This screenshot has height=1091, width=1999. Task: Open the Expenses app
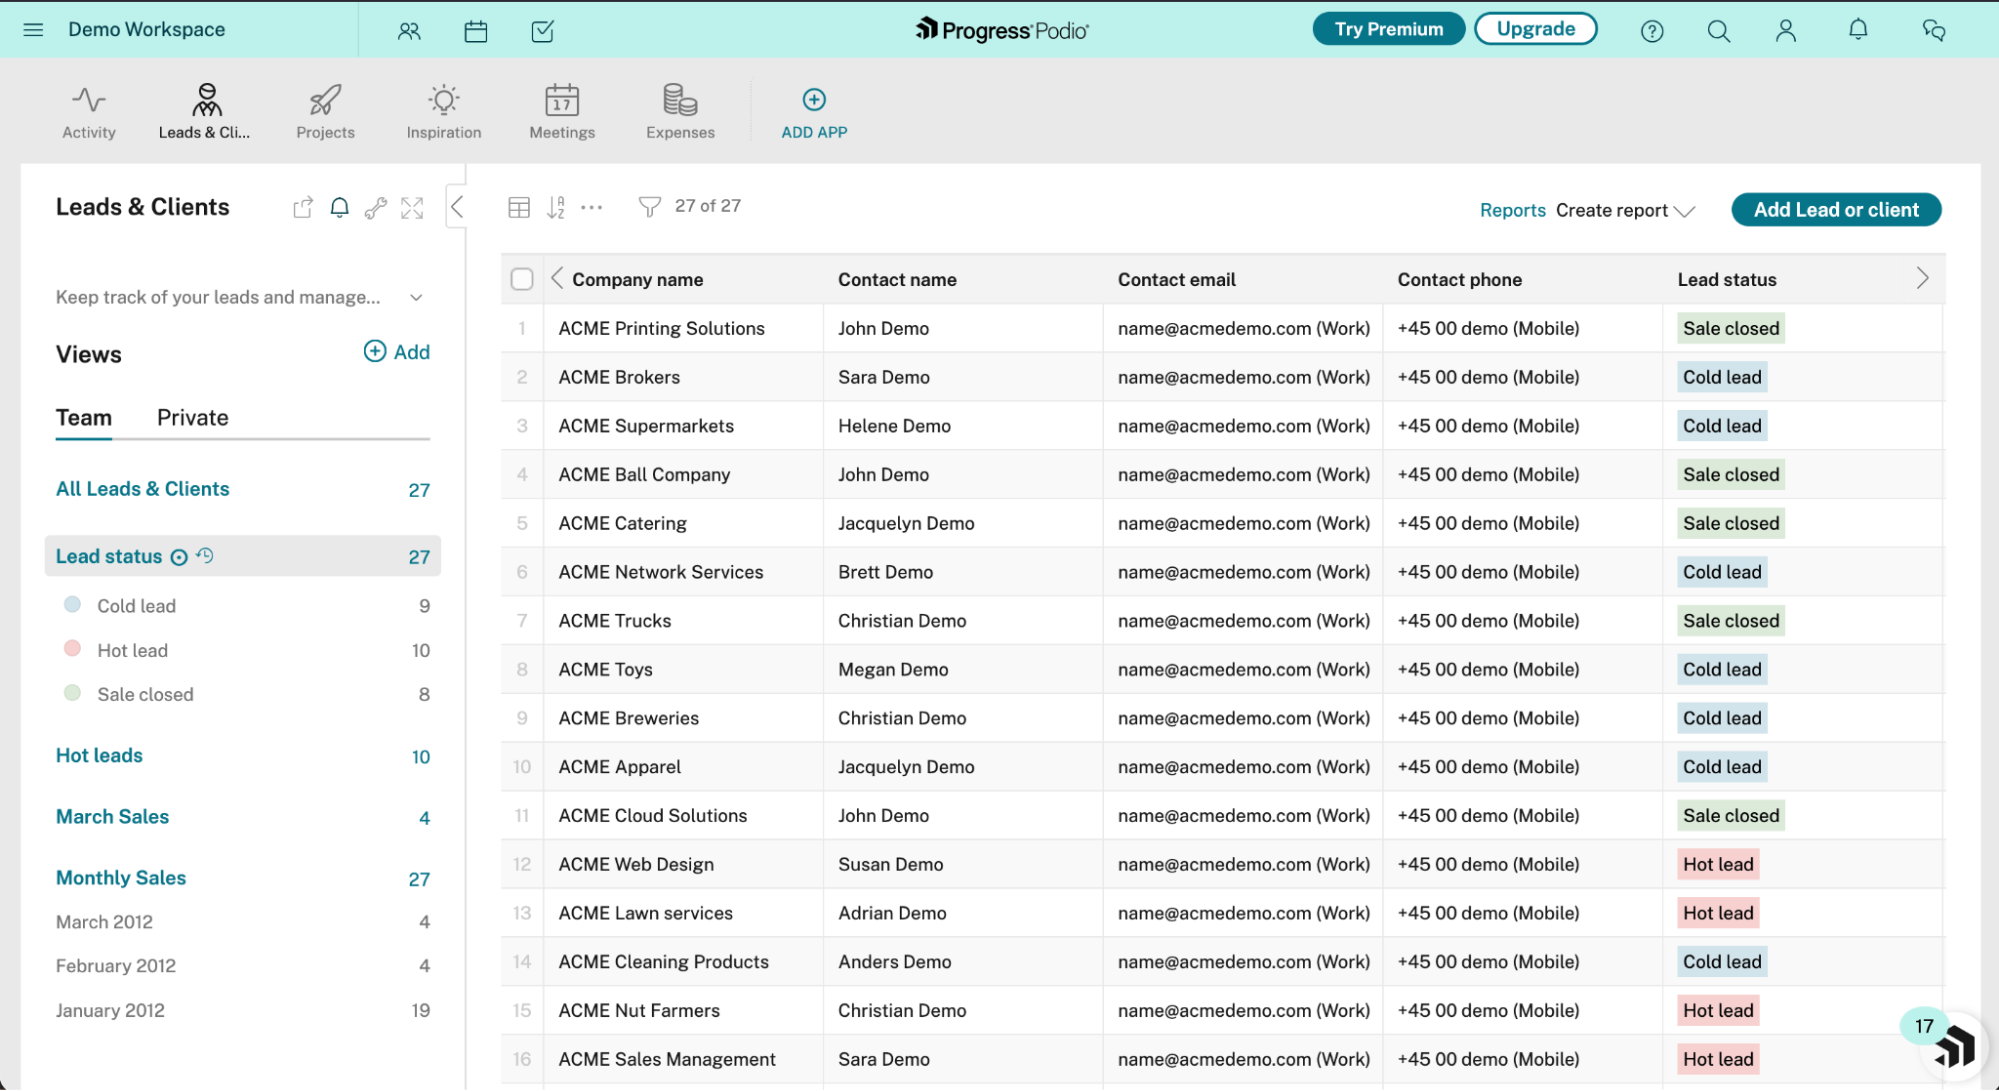(680, 112)
